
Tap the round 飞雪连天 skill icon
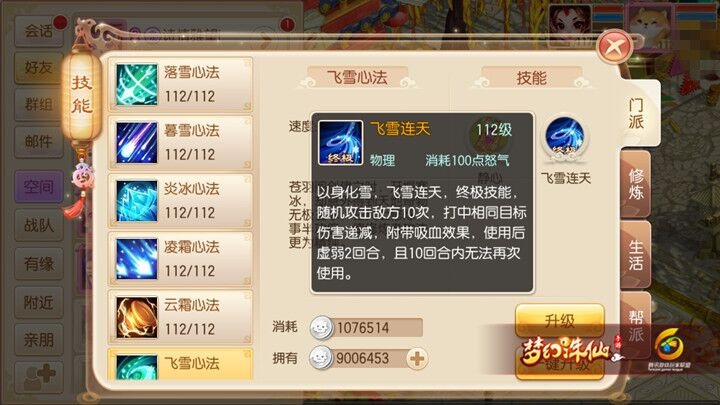564,138
